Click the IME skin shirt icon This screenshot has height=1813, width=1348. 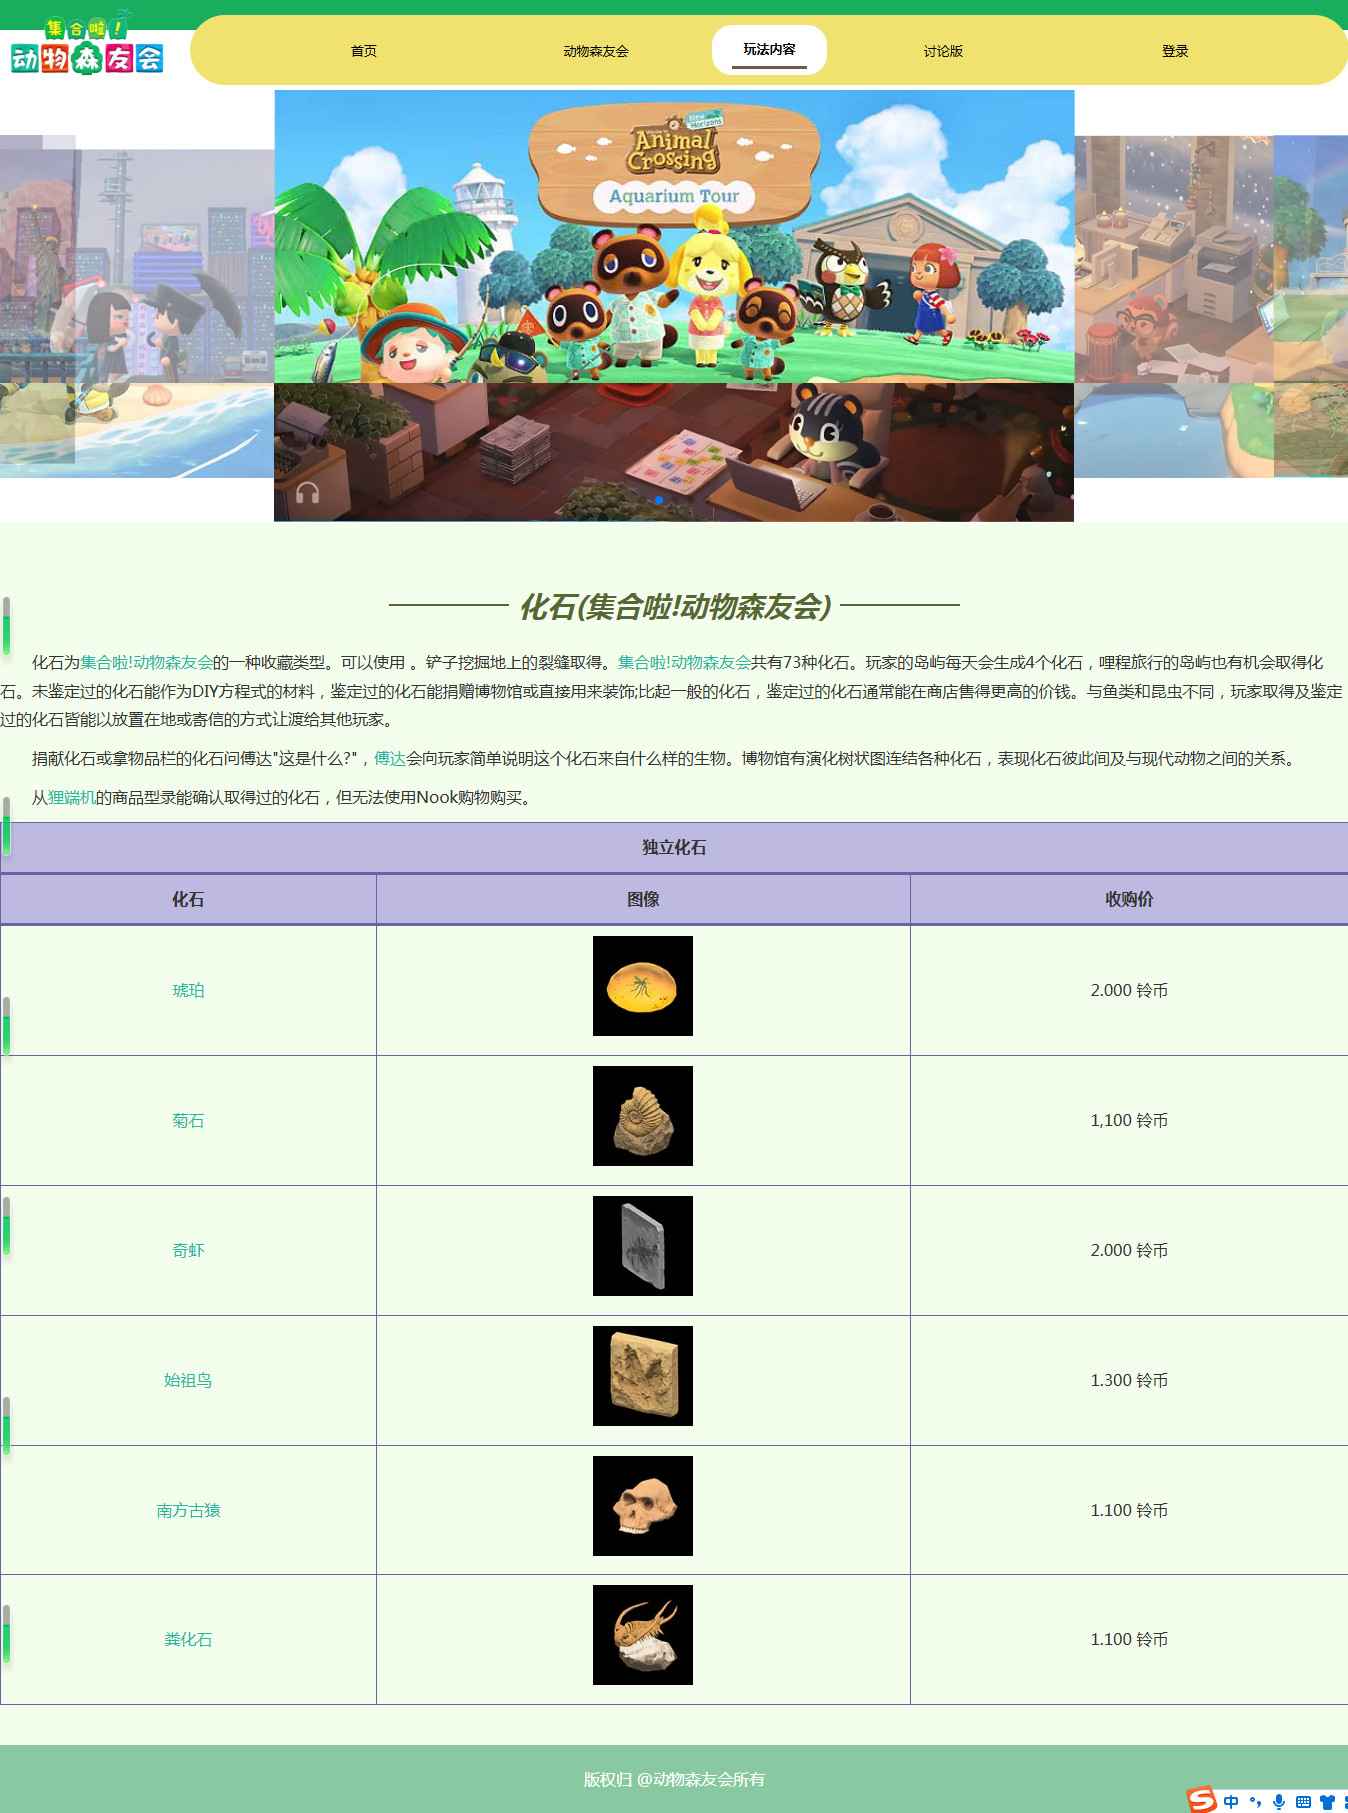(x=1327, y=1801)
